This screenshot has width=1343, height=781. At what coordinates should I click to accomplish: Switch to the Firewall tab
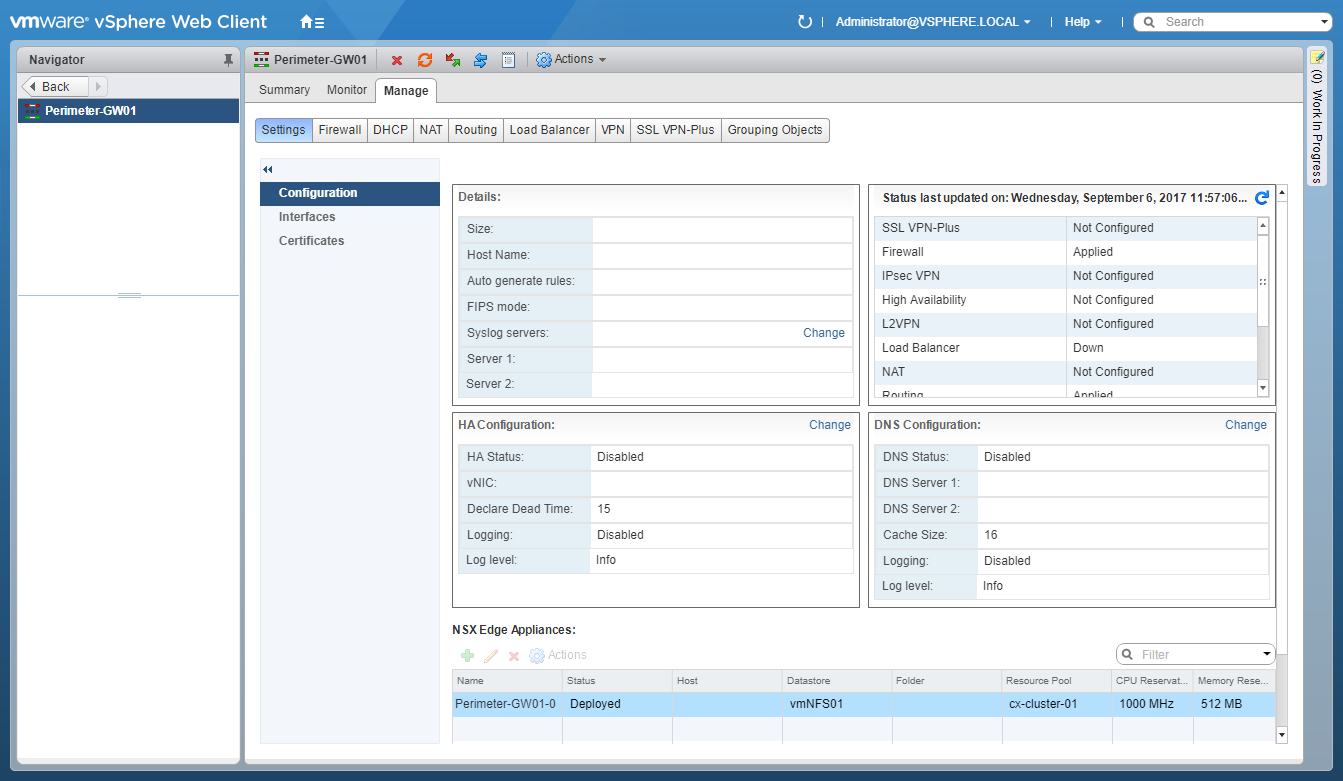pyautogui.click(x=340, y=130)
